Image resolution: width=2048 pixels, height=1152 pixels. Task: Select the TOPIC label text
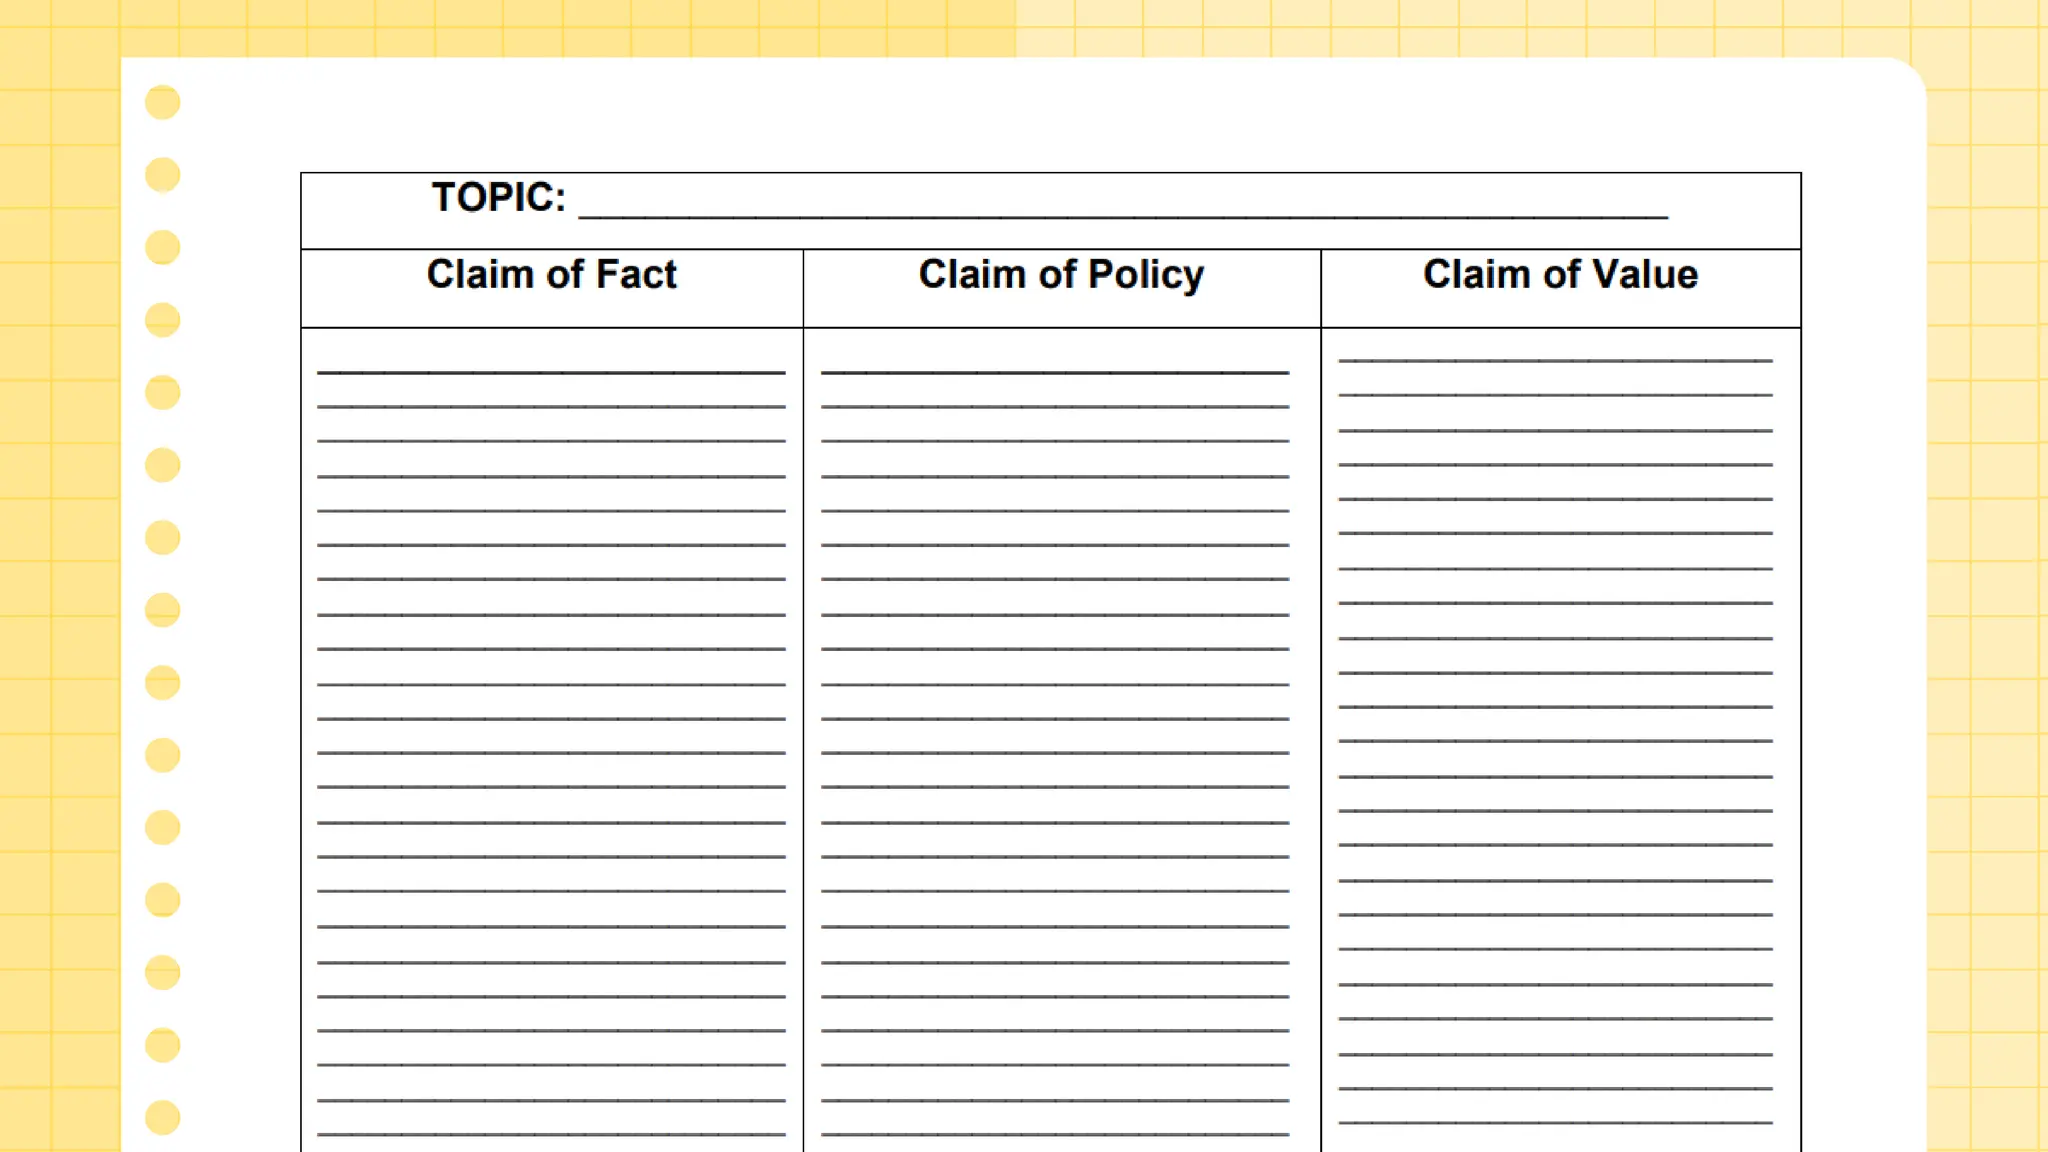pos(498,198)
